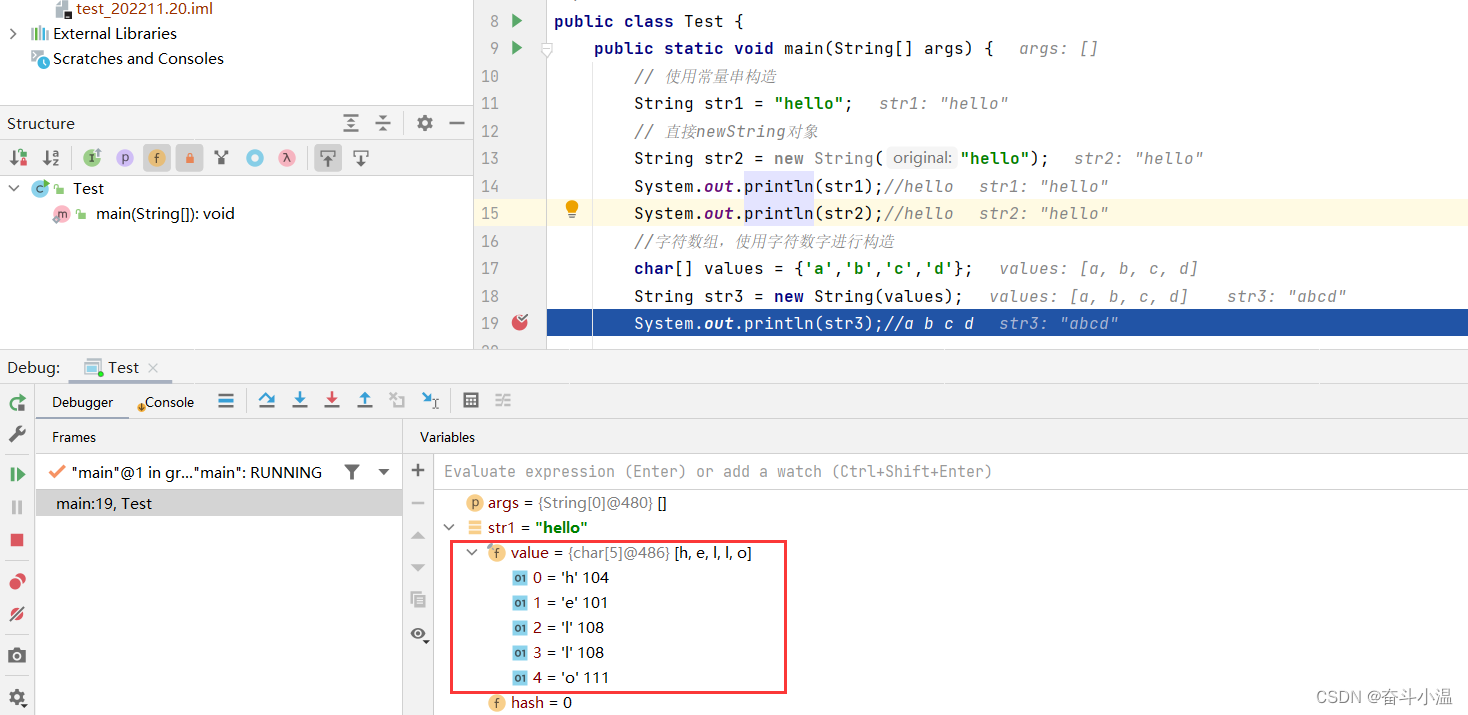Resume program execution

17,474
